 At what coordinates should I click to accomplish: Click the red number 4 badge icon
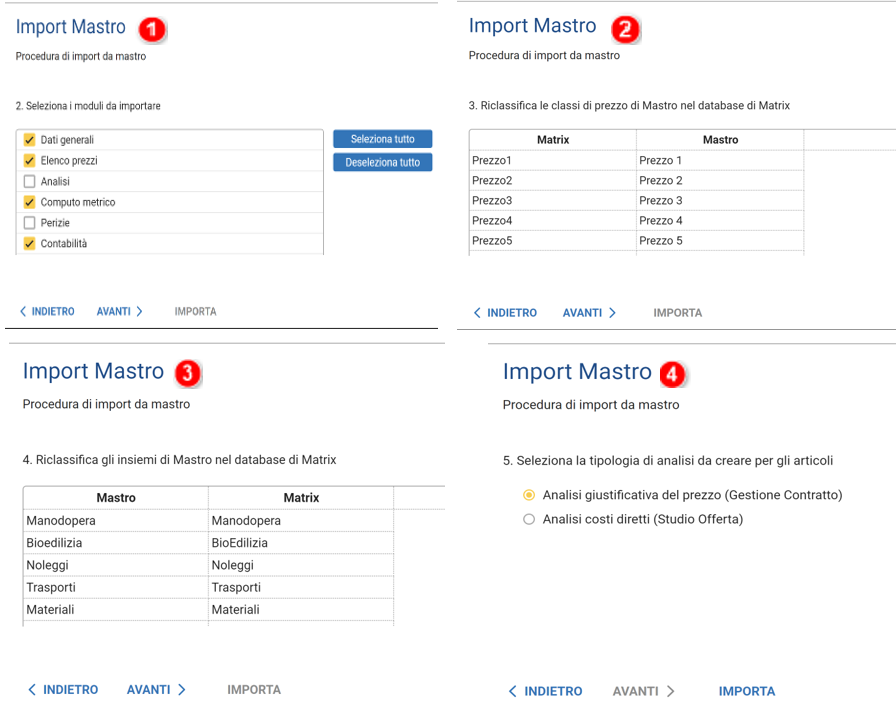(675, 375)
